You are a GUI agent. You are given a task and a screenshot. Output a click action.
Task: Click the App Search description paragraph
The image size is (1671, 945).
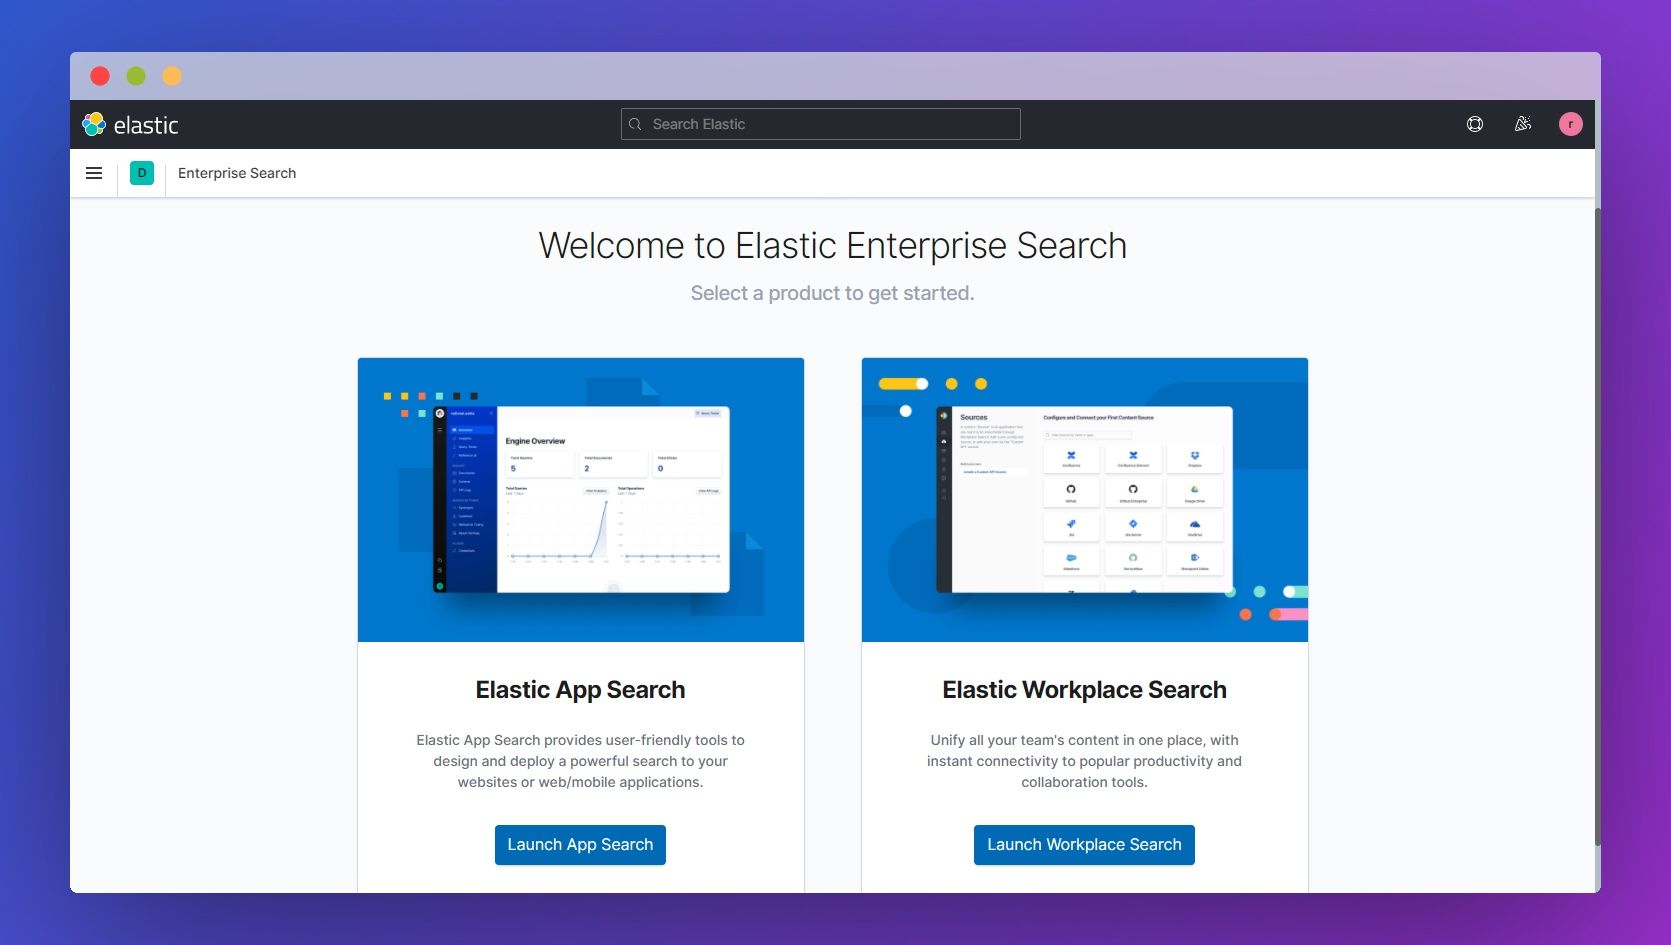click(580, 761)
